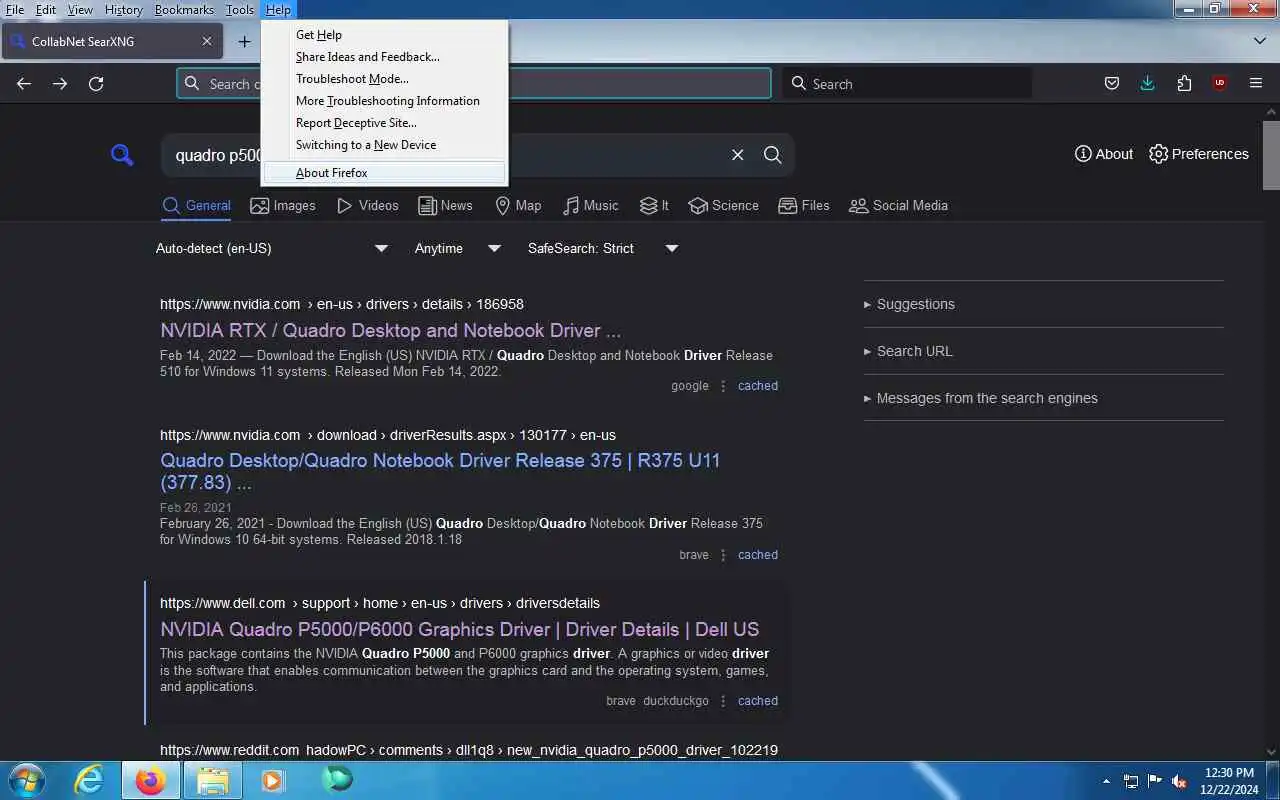The image size is (1280, 800).
Task: Open NVIDIA RTX / Quadro Desktop driver result
Action: (x=390, y=331)
